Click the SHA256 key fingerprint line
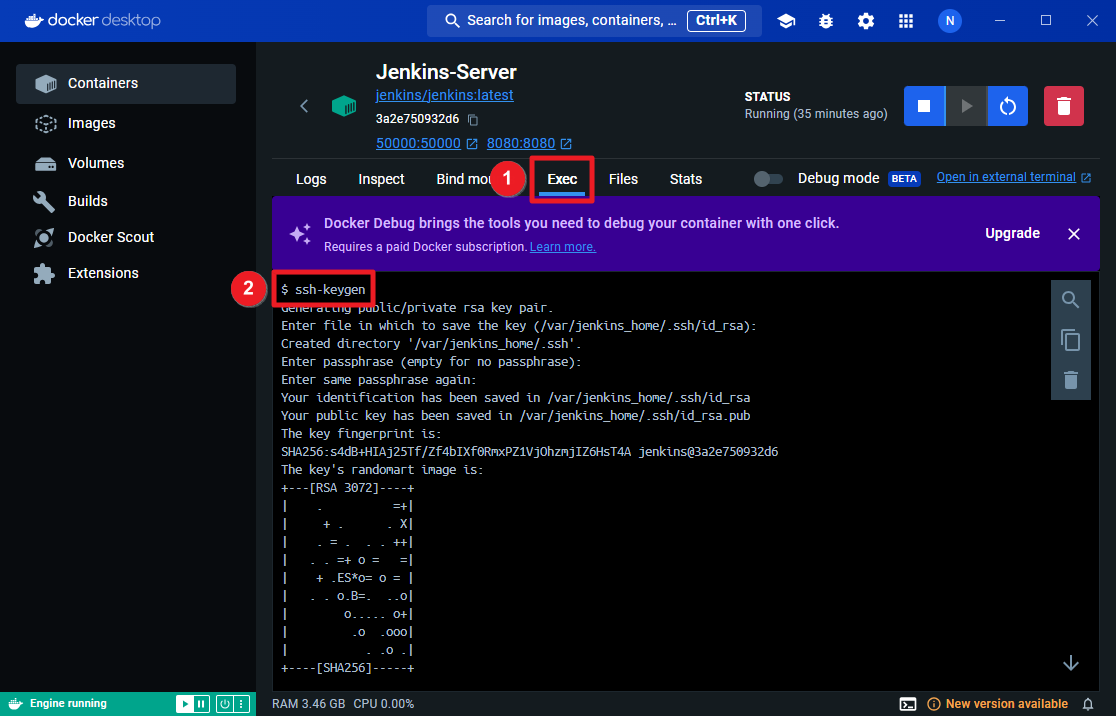Screen dimensions: 1116x716 pos(529,452)
